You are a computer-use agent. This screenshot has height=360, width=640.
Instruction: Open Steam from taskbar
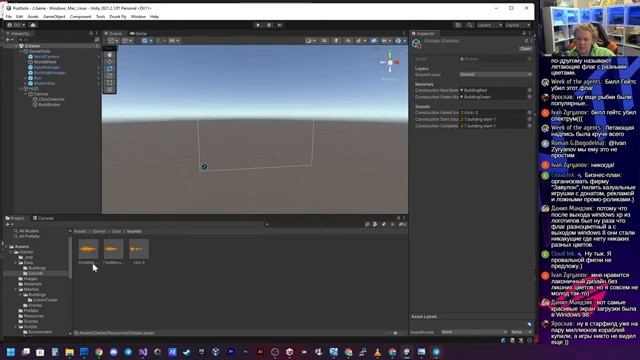pos(187,352)
